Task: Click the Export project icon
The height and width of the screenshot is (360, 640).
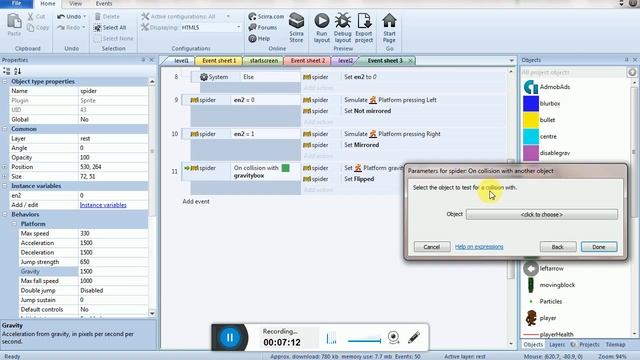Action: [x=364, y=20]
